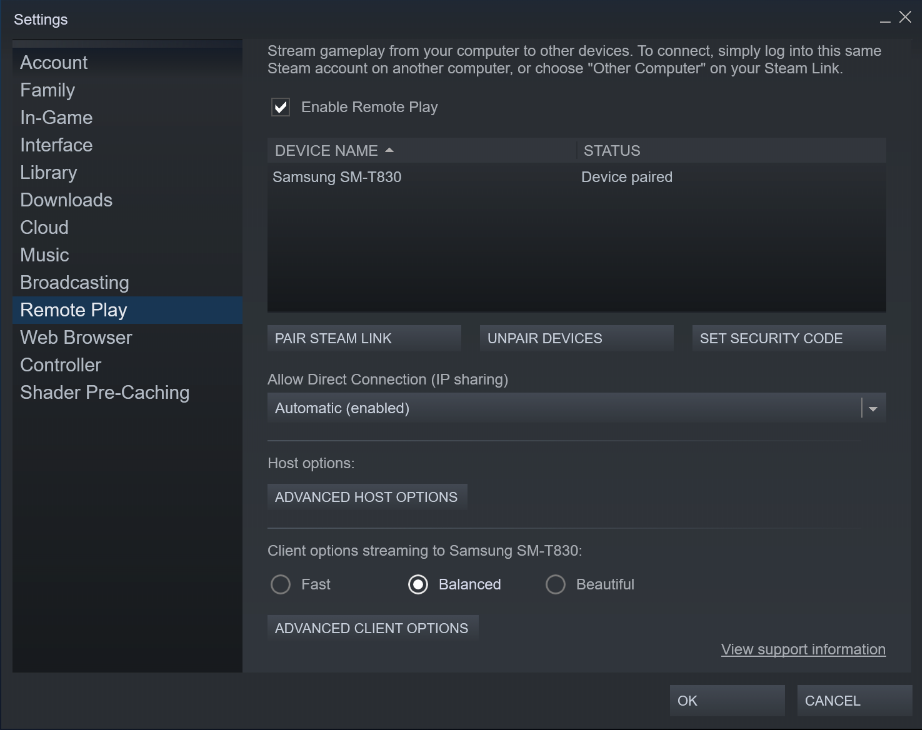Image resolution: width=922 pixels, height=730 pixels.
Task: Switch to the Account settings section
Action: click(54, 62)
